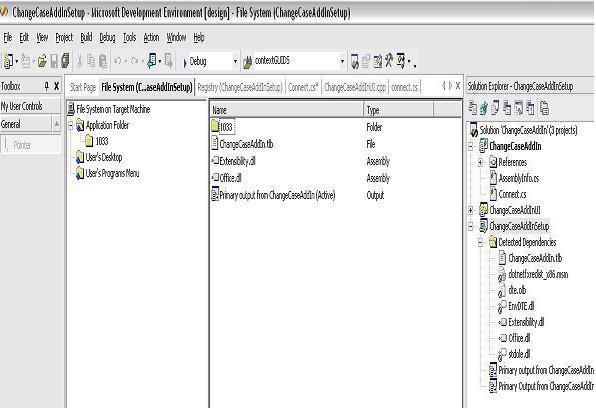
Task: Open Registry Editor icon in Solution Explorer toolbar
Action: click(x=484, y=108)
